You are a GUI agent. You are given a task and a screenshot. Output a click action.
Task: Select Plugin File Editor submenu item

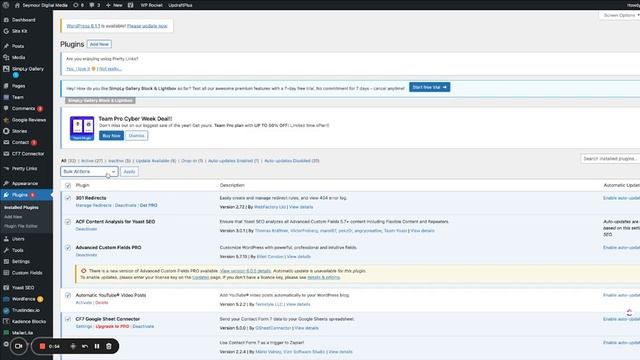[x=21, y=226]
